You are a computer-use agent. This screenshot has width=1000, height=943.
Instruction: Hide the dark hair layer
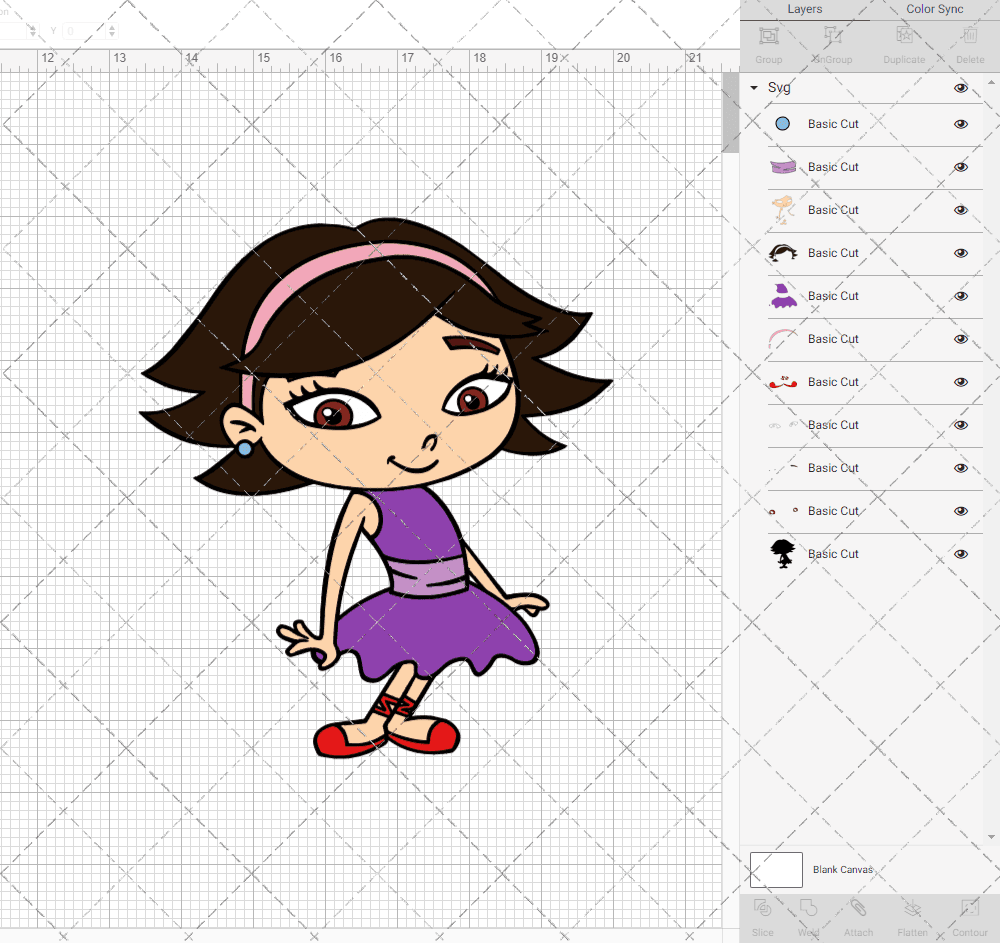point(961,253)
